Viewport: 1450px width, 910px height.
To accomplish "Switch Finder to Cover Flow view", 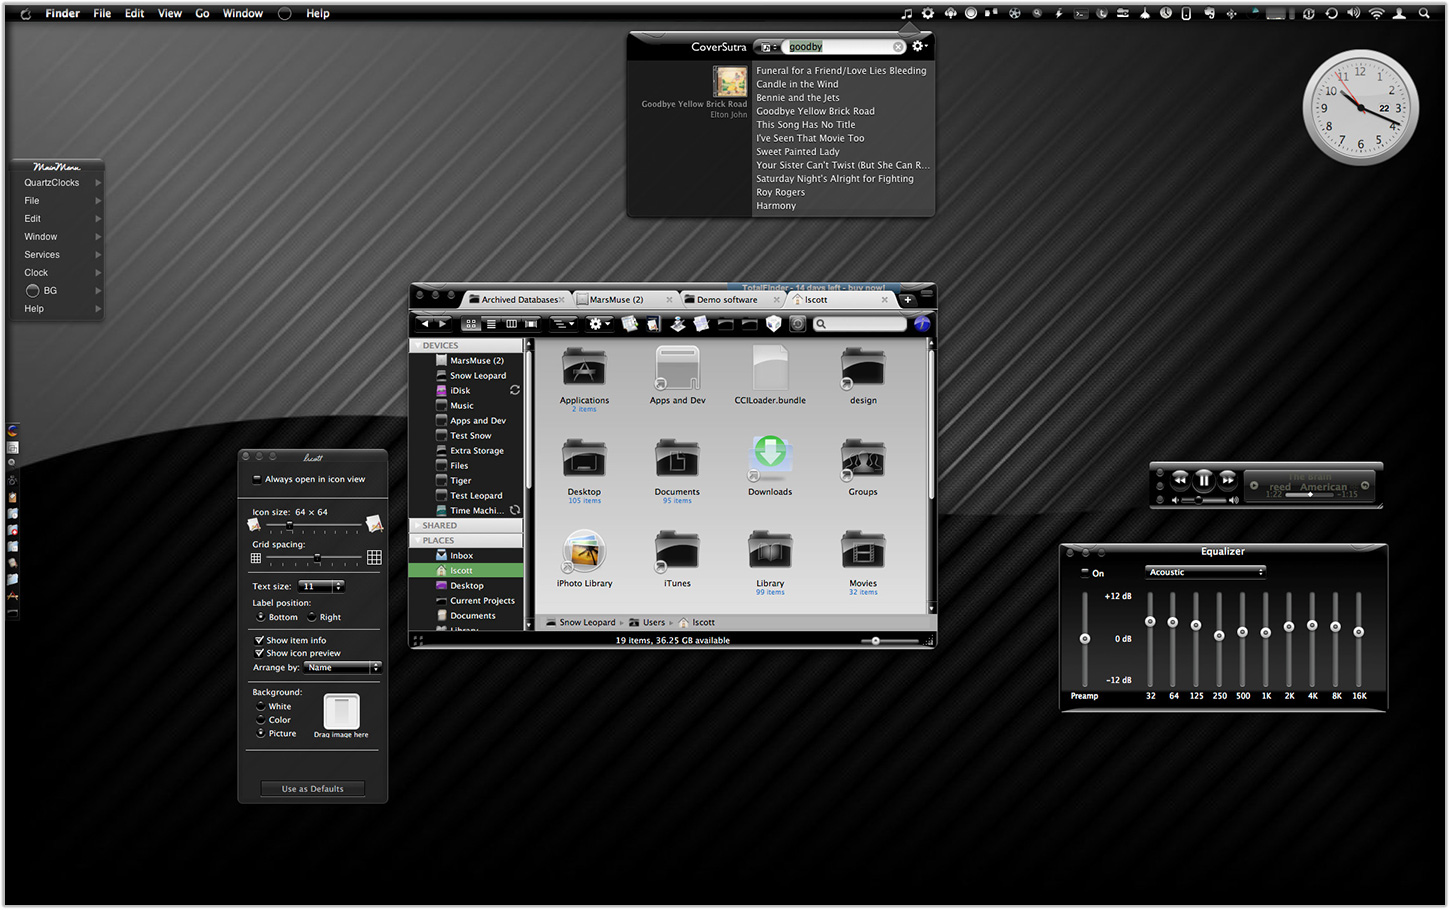I will pyautogui.click(x=531, y=324).
